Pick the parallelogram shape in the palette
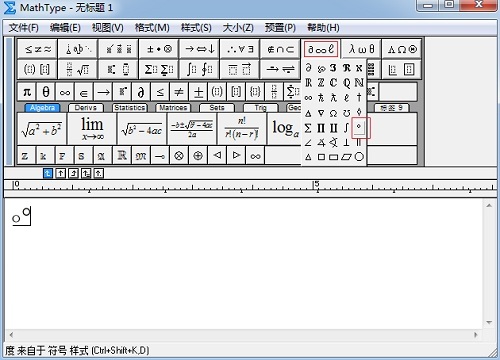This screenshot has height=360, width=500. pos(346,157)
